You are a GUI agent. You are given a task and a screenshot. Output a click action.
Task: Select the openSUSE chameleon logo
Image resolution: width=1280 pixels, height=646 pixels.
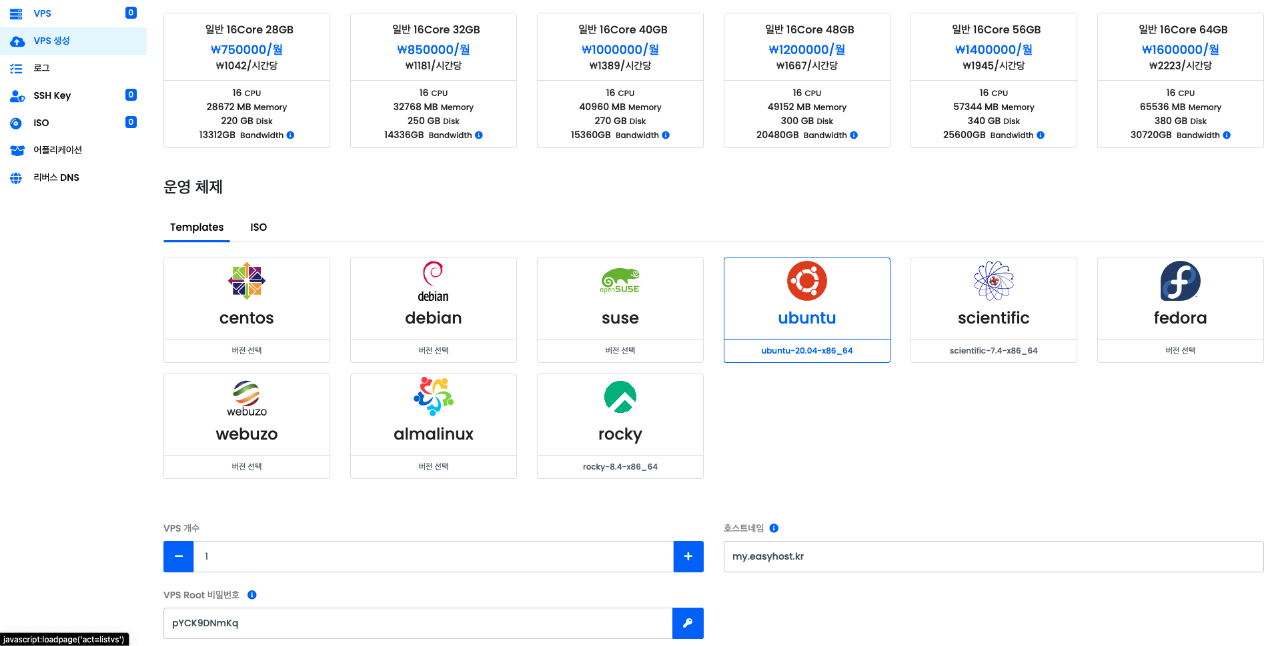coord(620,281)
